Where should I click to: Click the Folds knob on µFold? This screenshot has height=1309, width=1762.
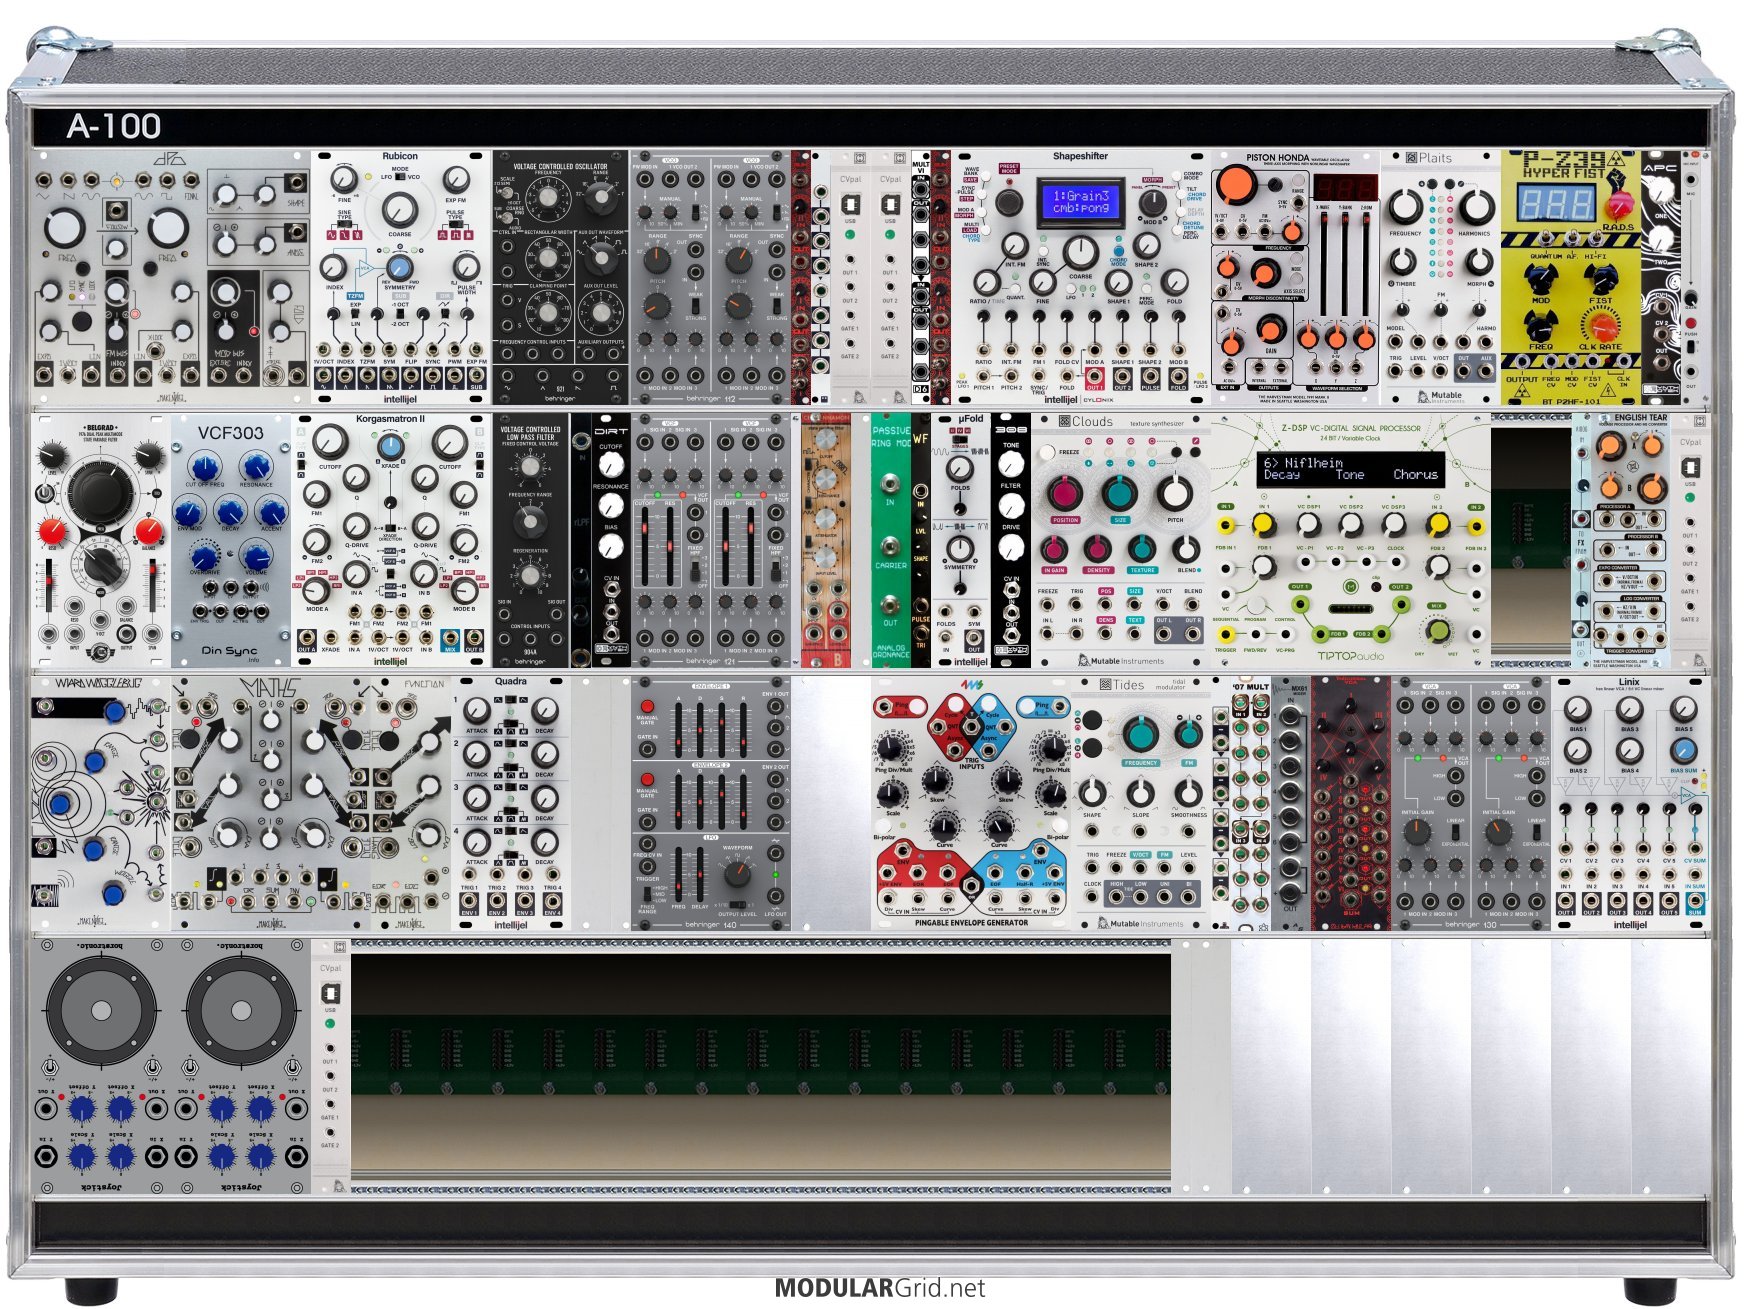click(x=959, y=467)
